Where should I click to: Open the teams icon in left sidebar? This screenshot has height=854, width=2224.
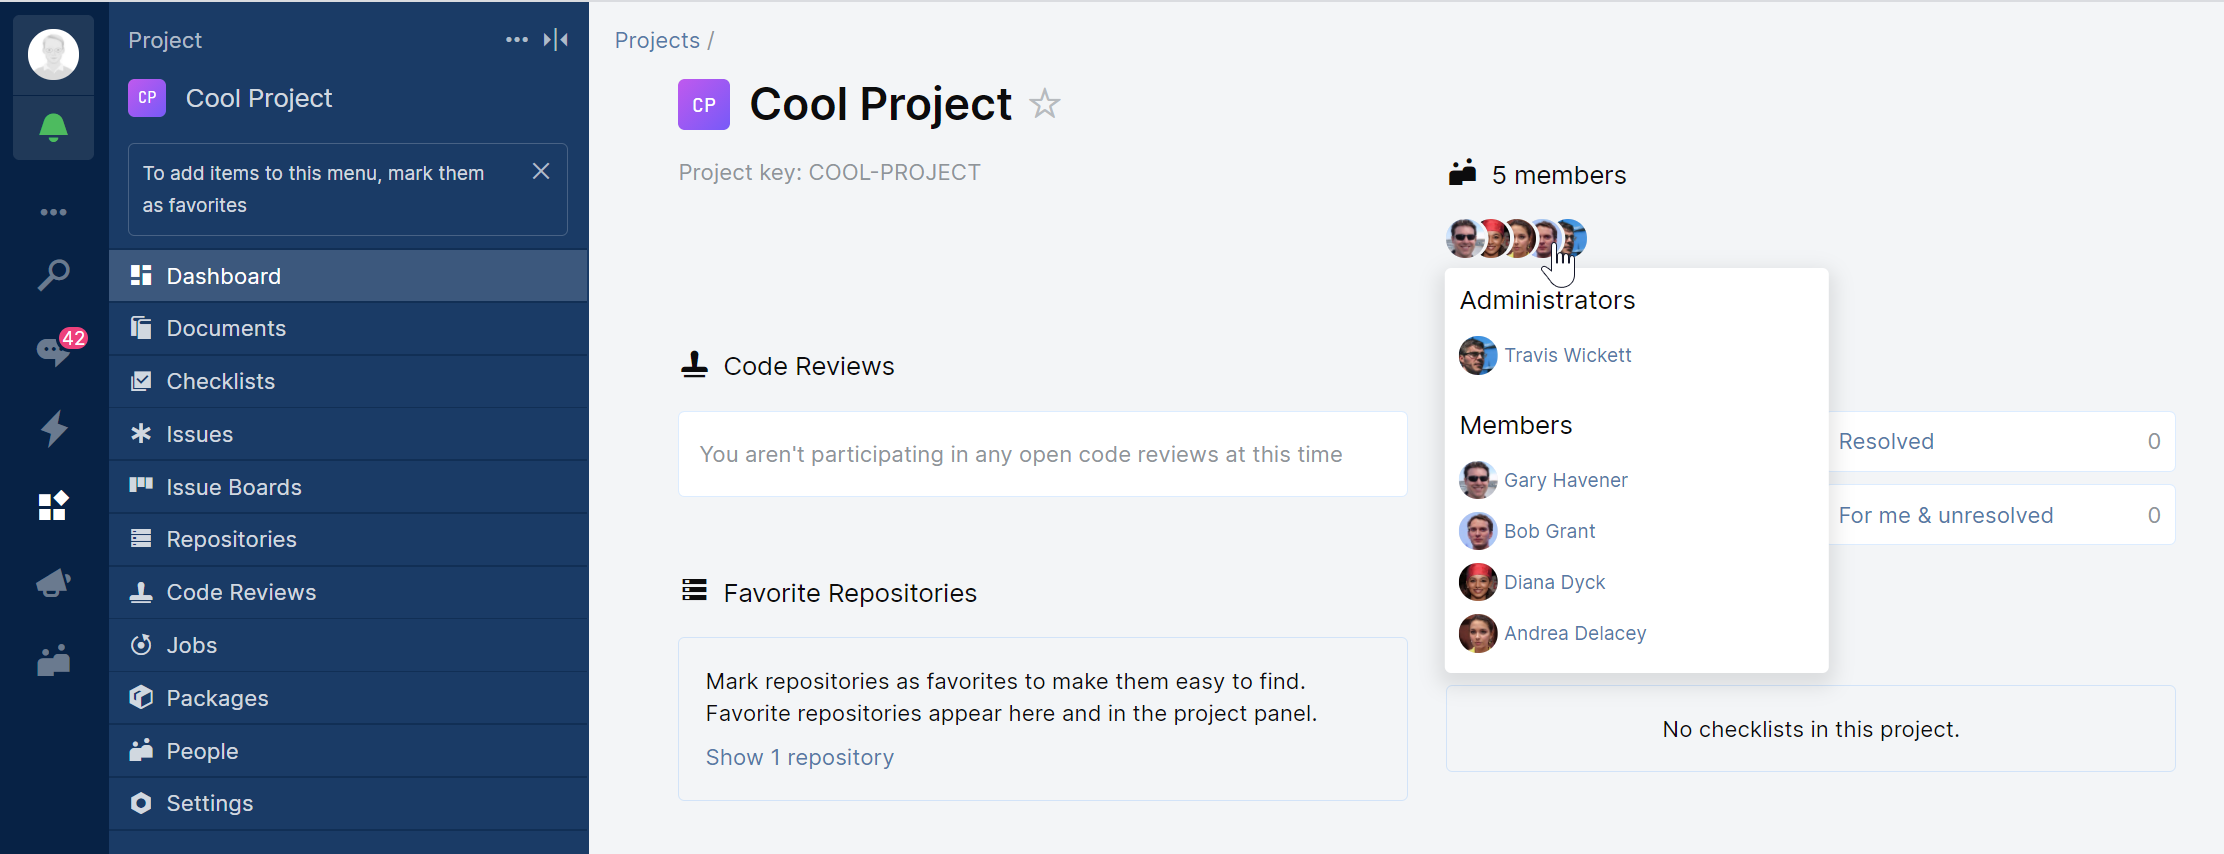point(53,660)
